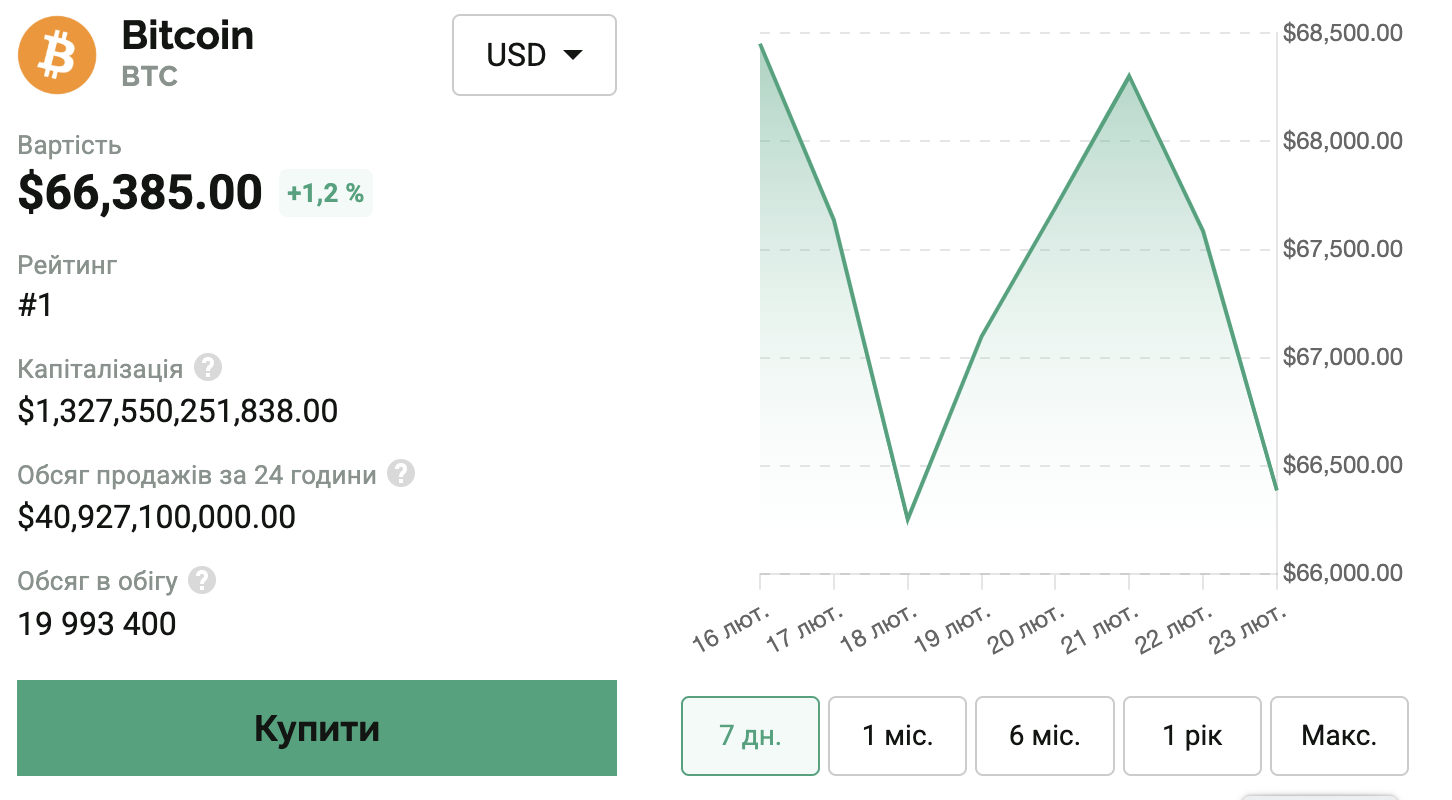Screen dimensions: 1452x800
Task: Click the chart peak at 21 лют.
Action: point(1129,76)
